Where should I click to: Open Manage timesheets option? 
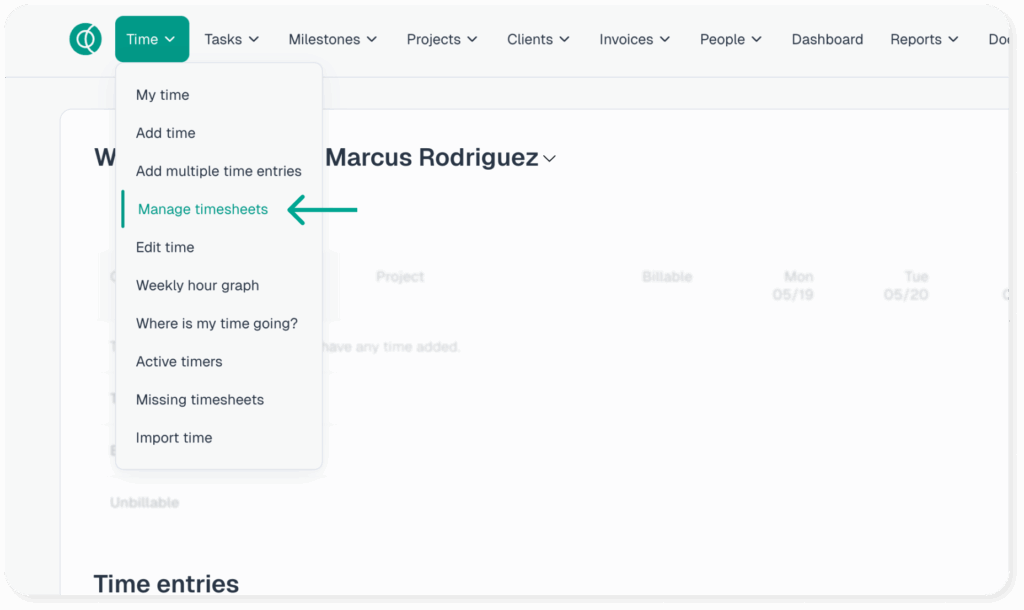click(x=203, y=209)
